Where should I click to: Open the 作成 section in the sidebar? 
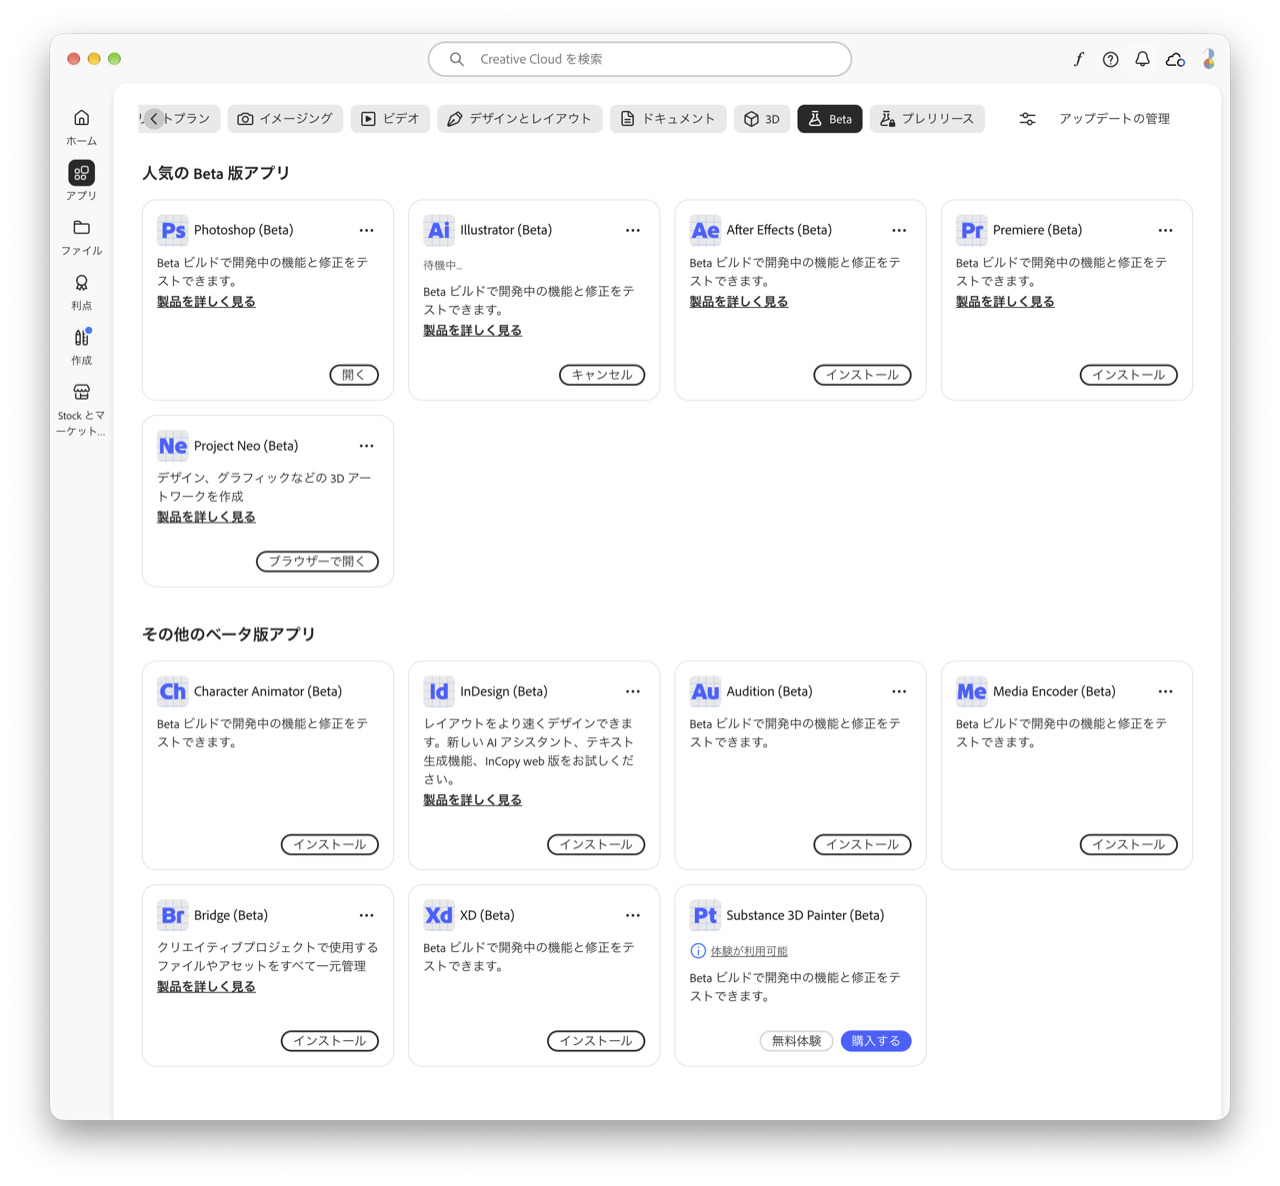pyautogui.click(x=81, y=347)
